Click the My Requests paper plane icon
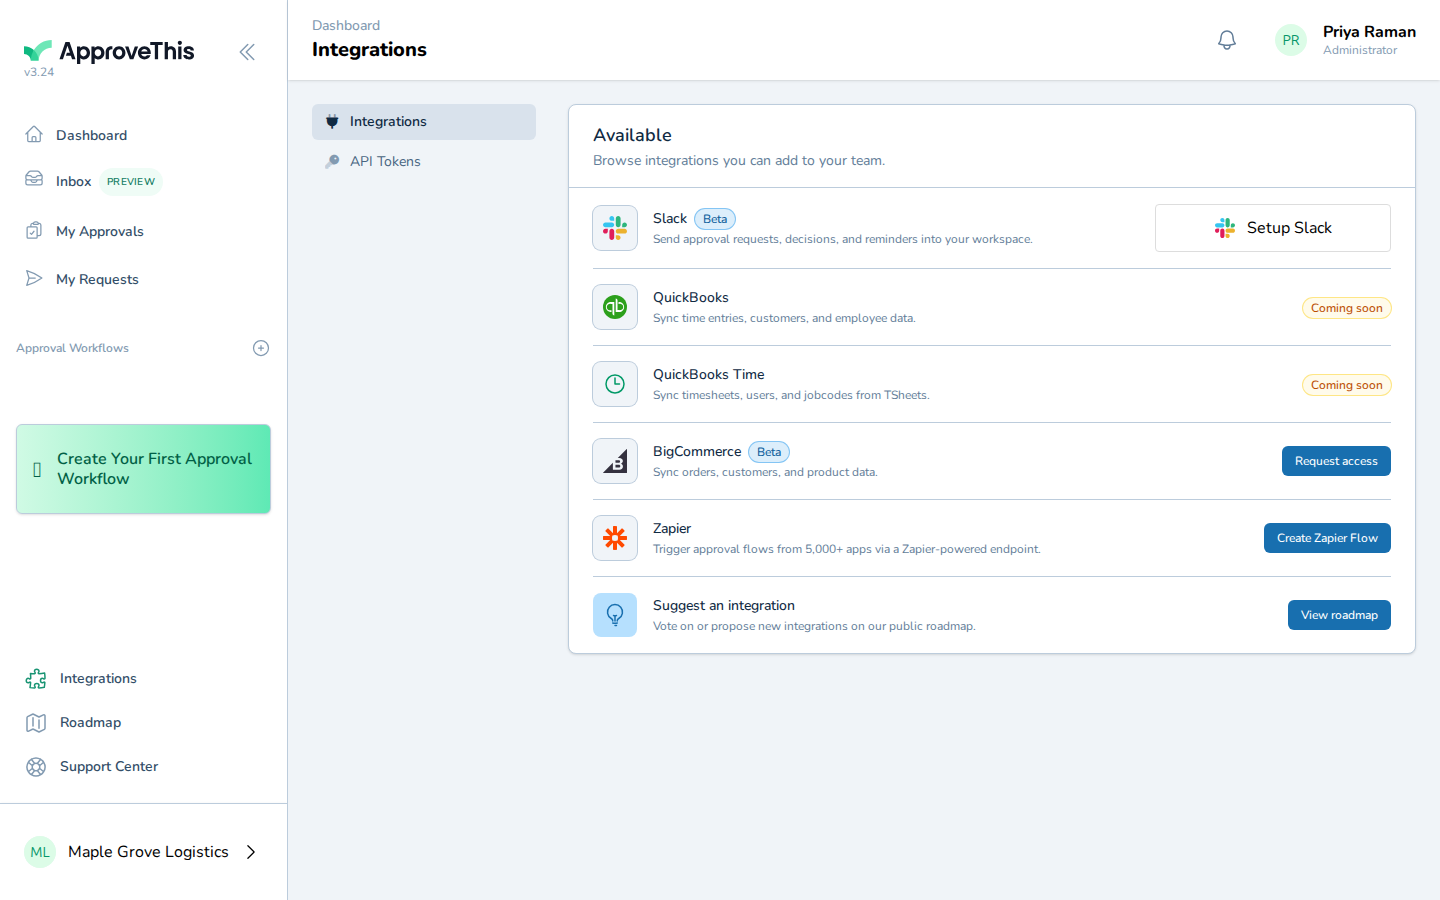 34,278
